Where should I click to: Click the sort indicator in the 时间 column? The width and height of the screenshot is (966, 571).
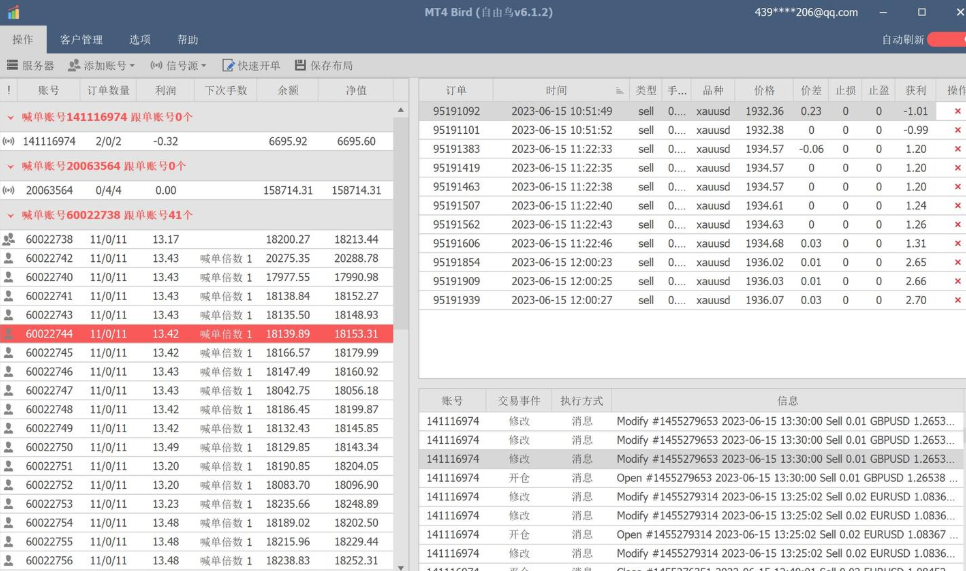point(619,90)
